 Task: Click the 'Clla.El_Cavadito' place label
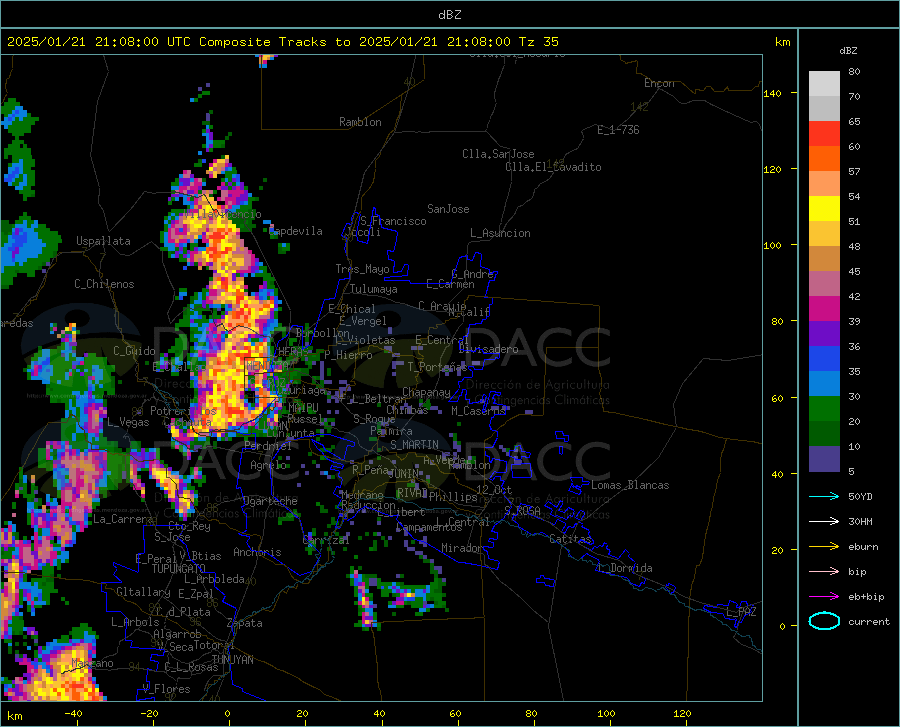553,167
